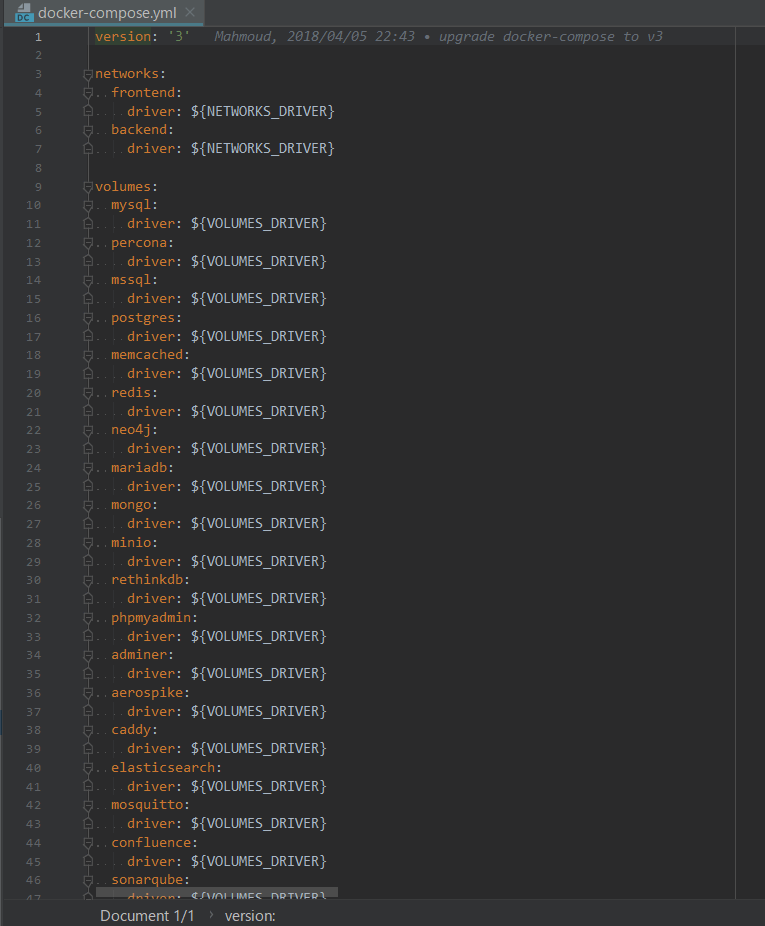Collapse the frontend network fold marker

(88, 93)
